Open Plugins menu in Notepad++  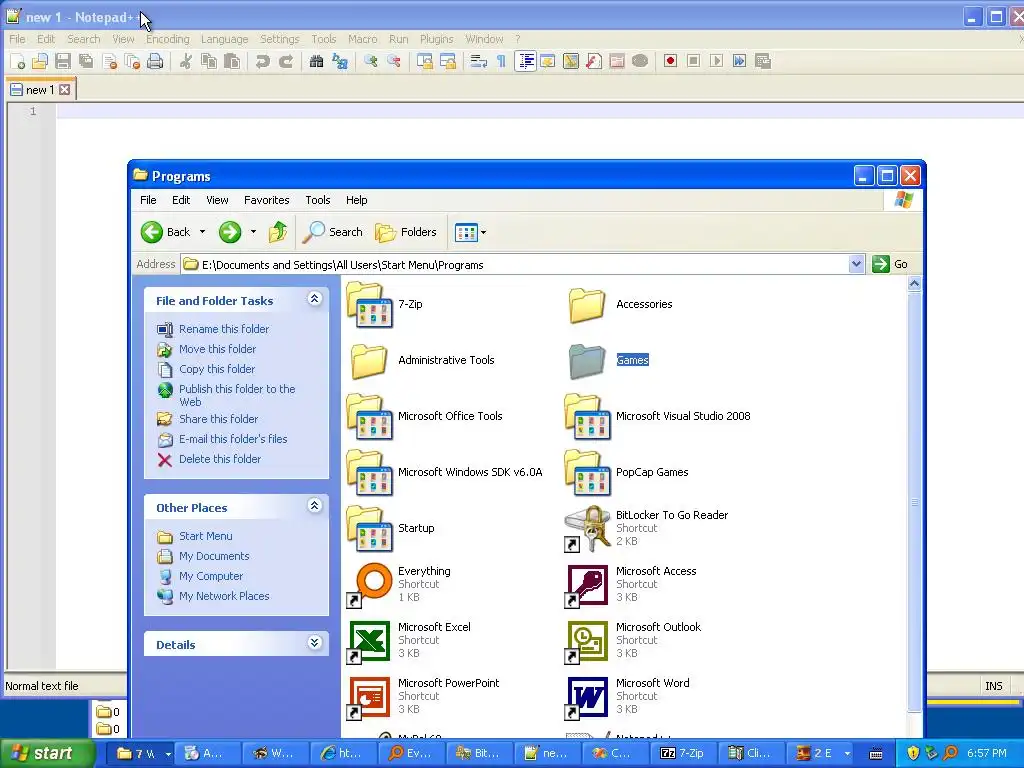(436, 39)
